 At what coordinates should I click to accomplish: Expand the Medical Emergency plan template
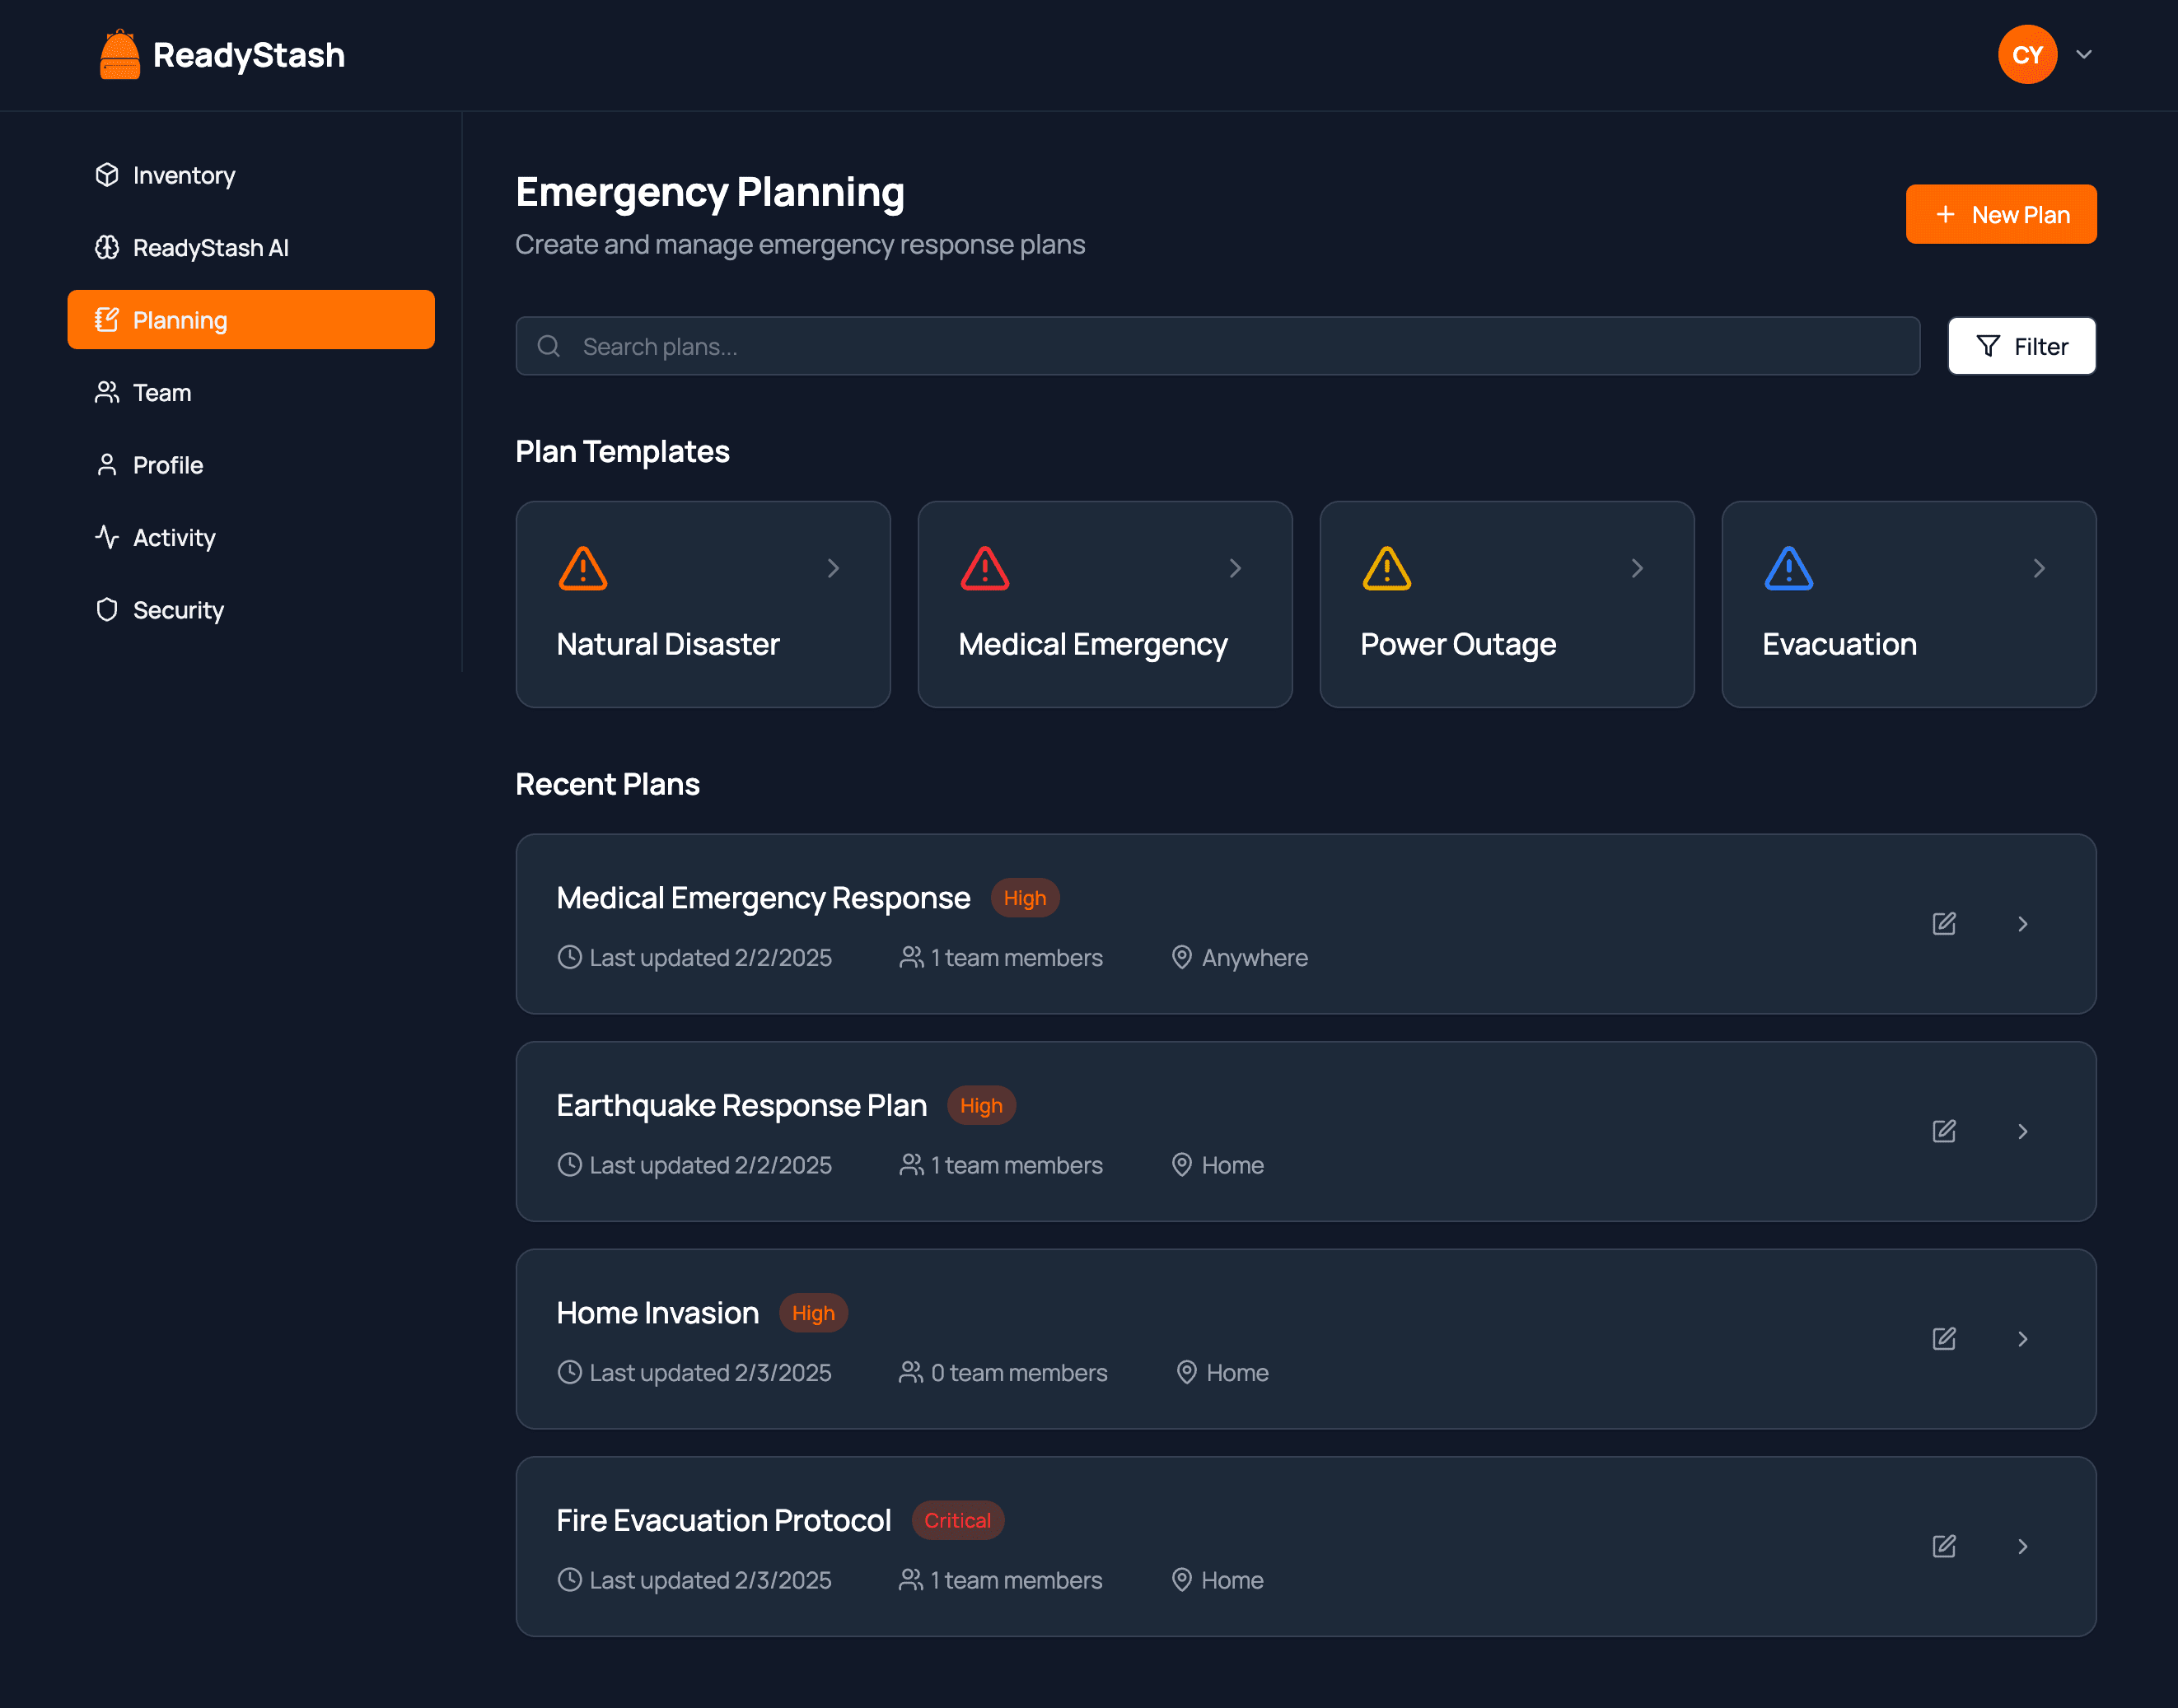1236,569
